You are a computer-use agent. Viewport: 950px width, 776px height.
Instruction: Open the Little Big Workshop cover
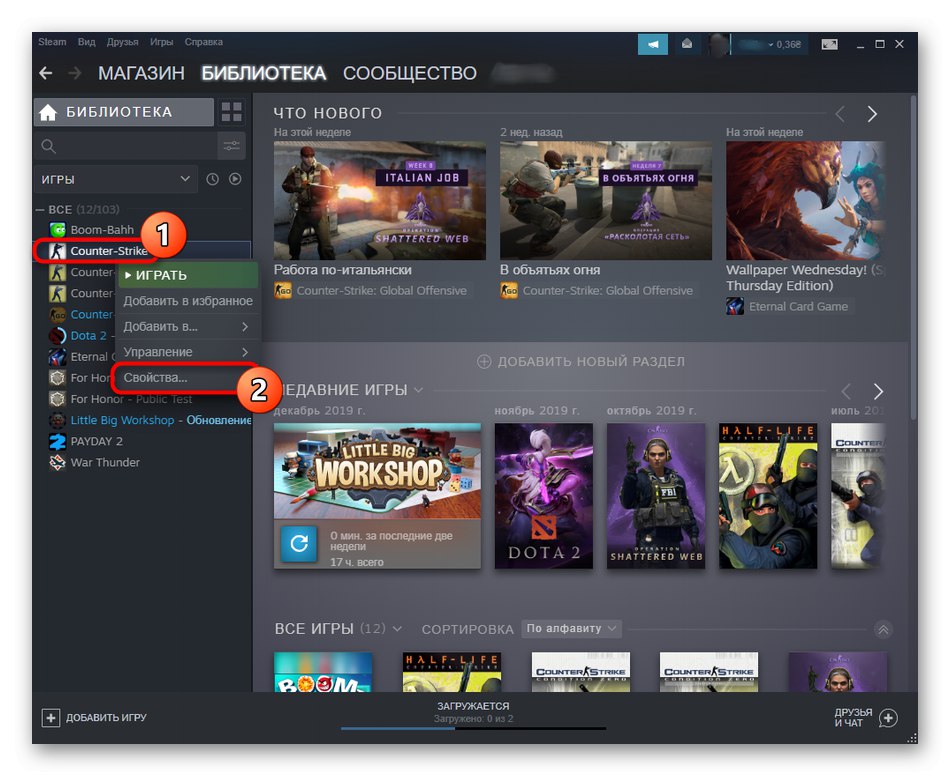pyautogui.click(x=377, y=471)
